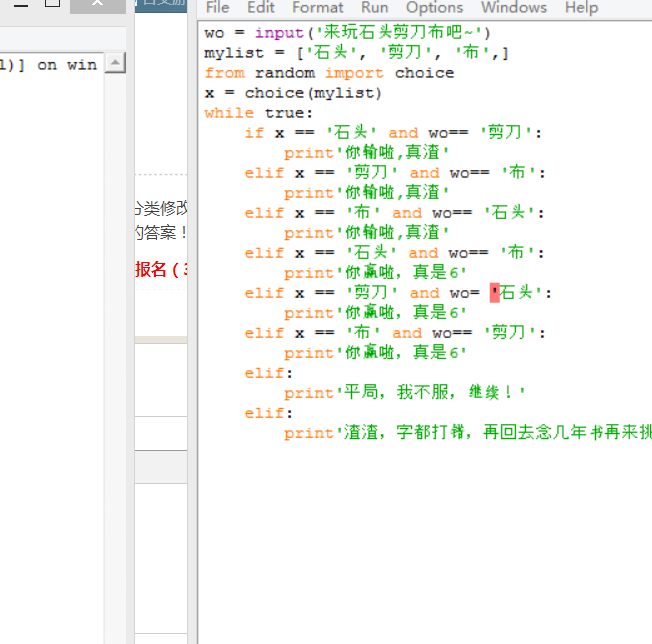Viewport: 652px width, 644px height.
Task: Open the File menu
Action: coord(217,8)
